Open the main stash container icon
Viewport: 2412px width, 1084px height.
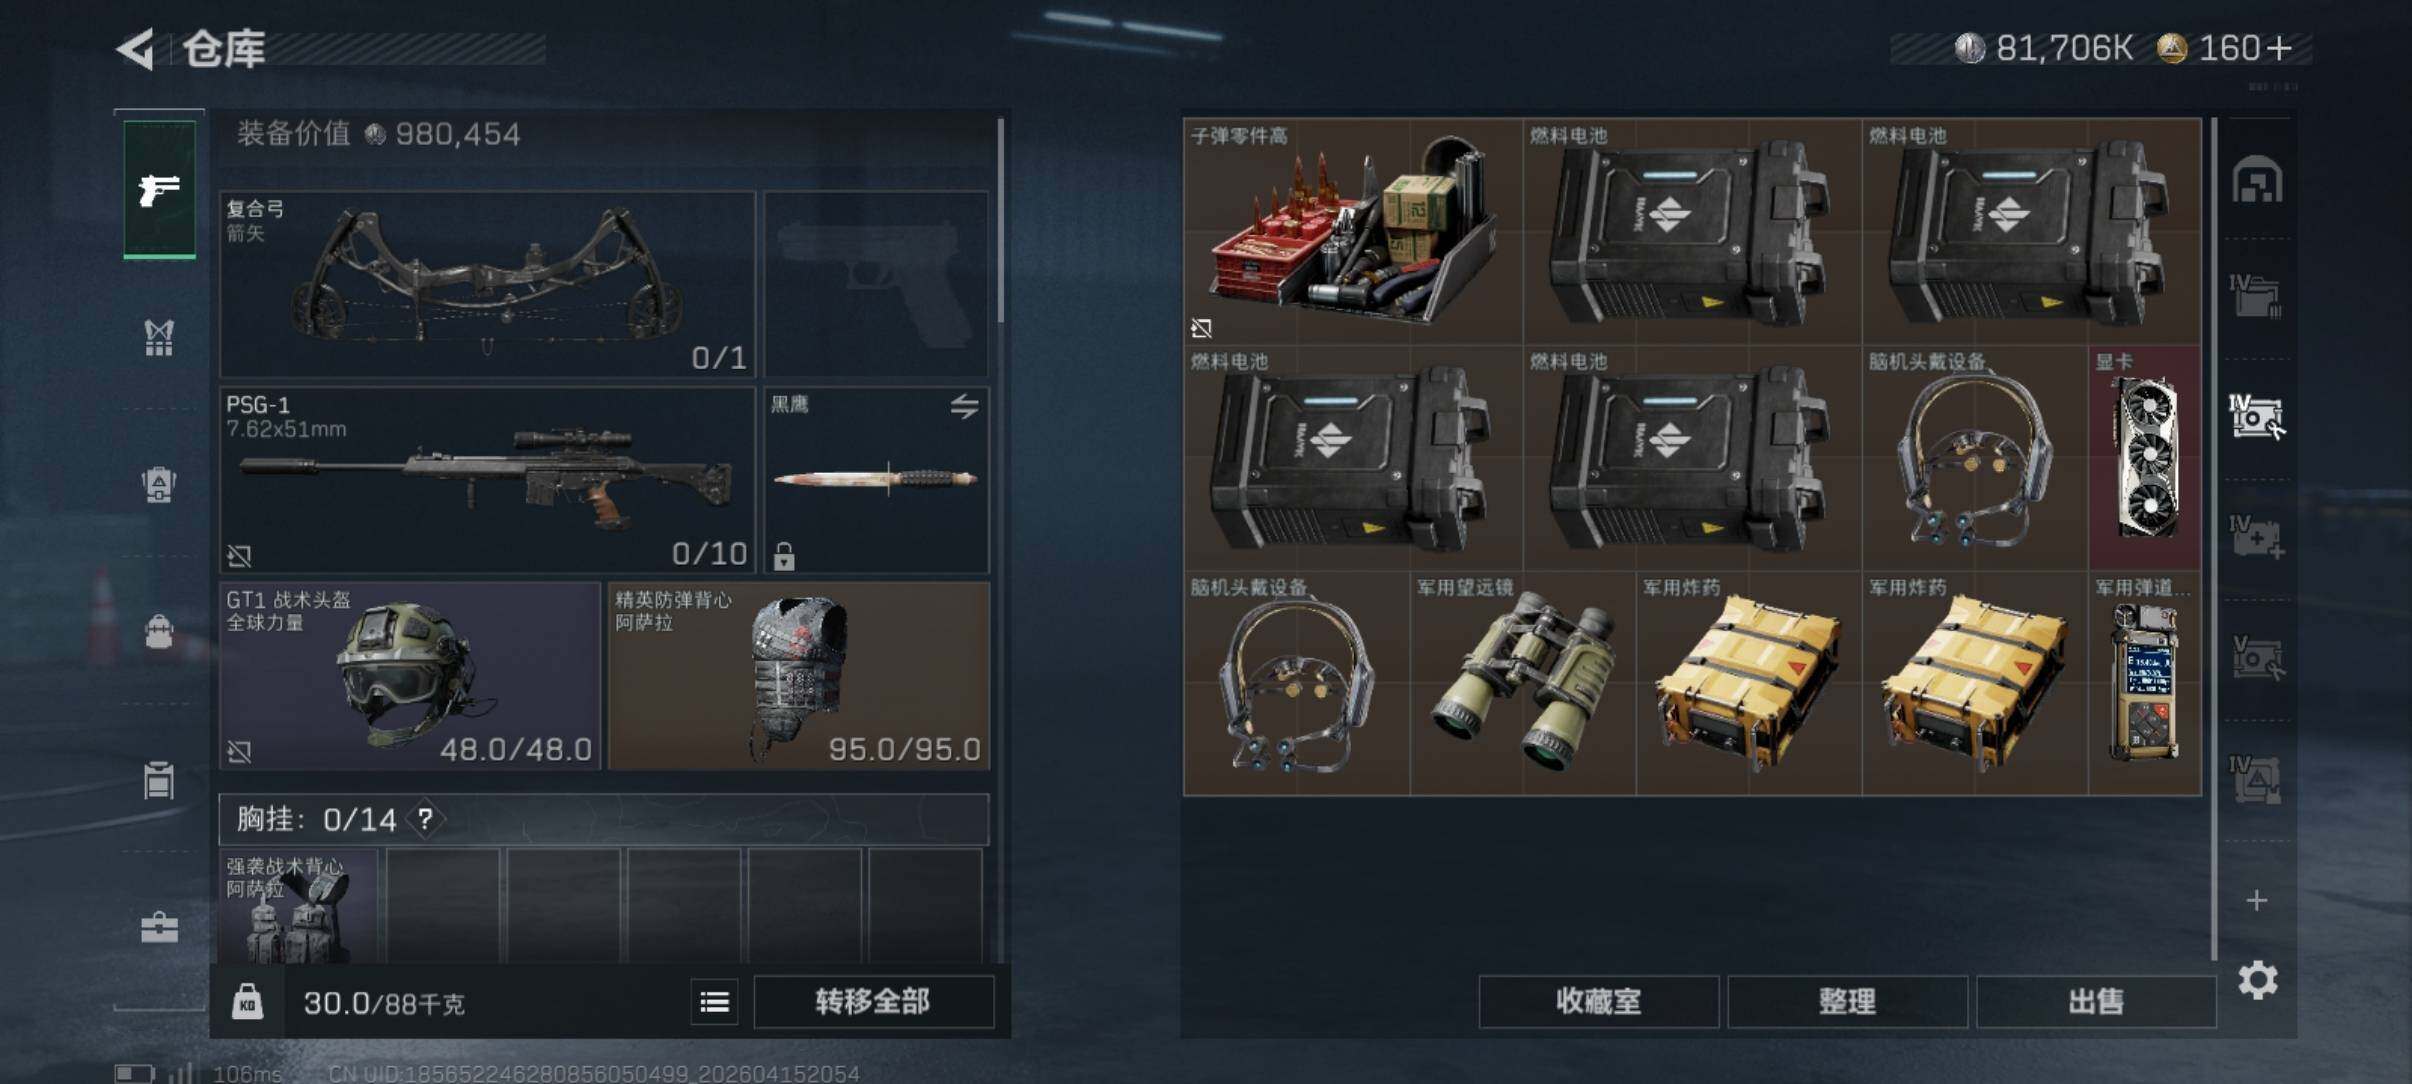[2257, 180]
